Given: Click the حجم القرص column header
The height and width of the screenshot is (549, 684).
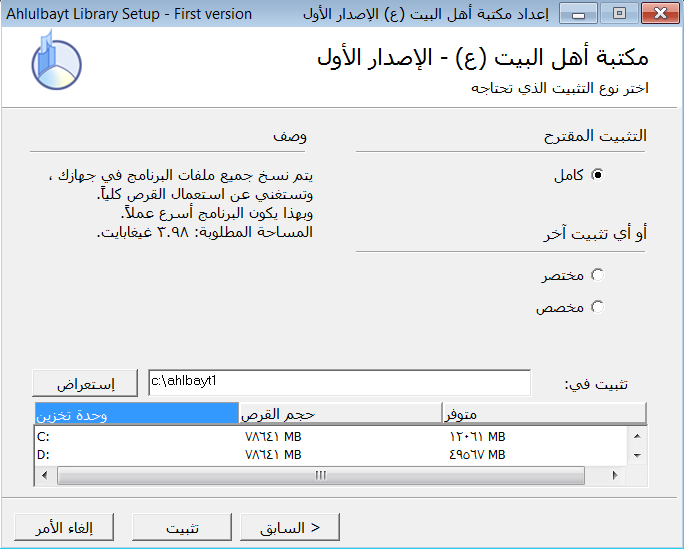Looking at the screenshot, I should pyautogui.click(x=340, y=413).
